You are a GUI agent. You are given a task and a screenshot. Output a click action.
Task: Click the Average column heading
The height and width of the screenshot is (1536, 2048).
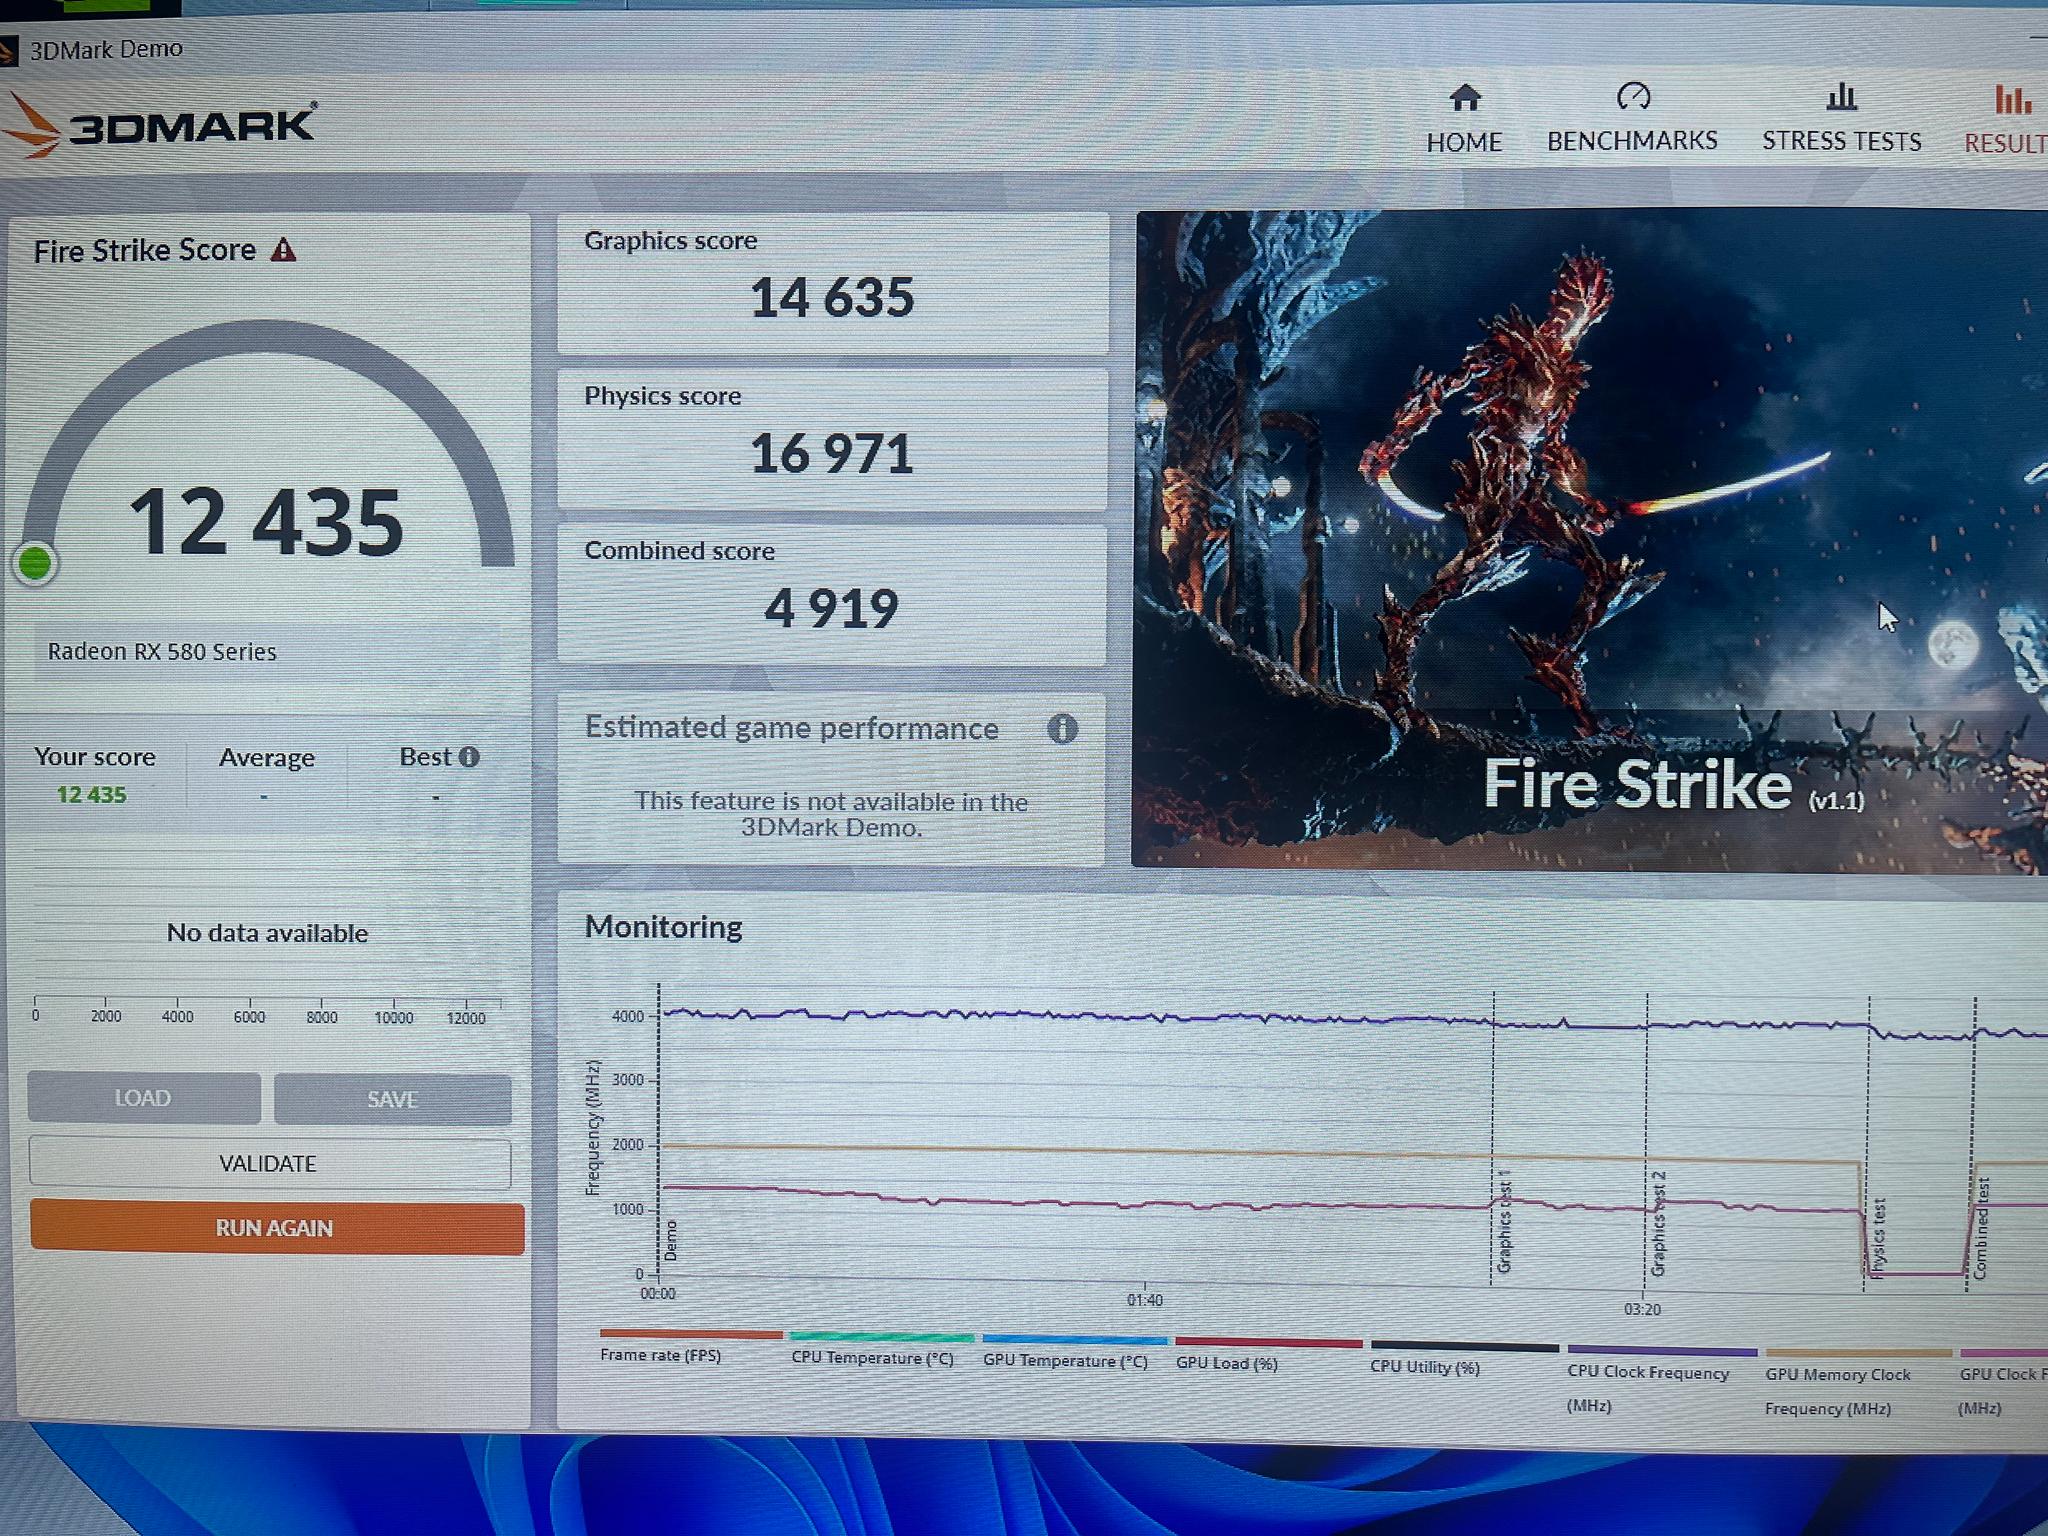267,758
